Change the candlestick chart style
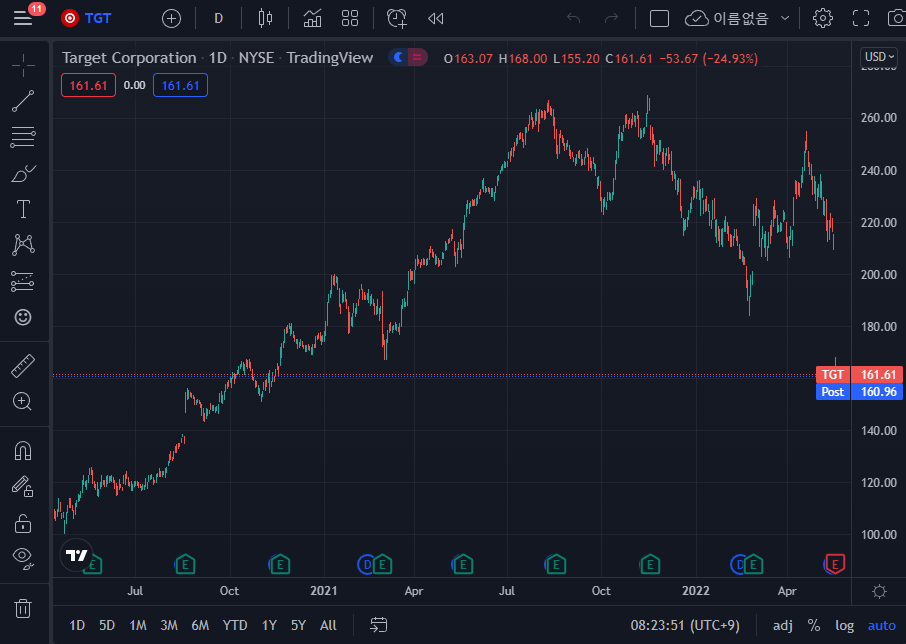 coord(265,18)
